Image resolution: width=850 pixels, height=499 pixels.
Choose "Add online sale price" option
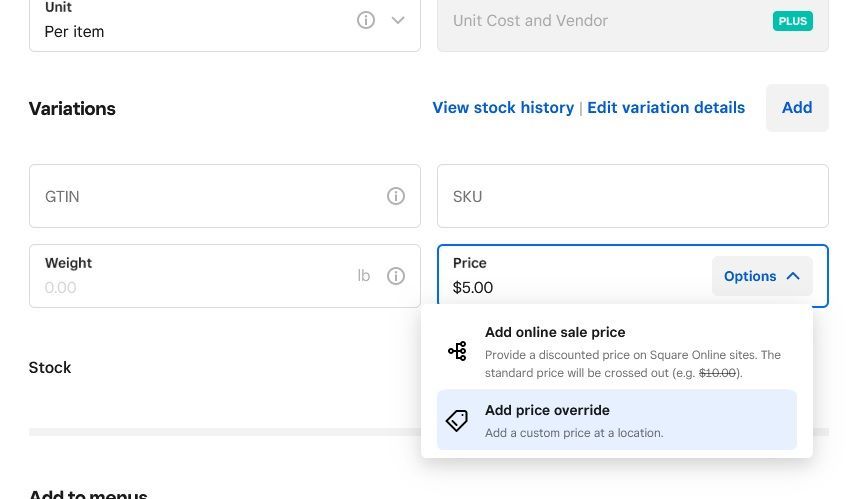[555, 332]
